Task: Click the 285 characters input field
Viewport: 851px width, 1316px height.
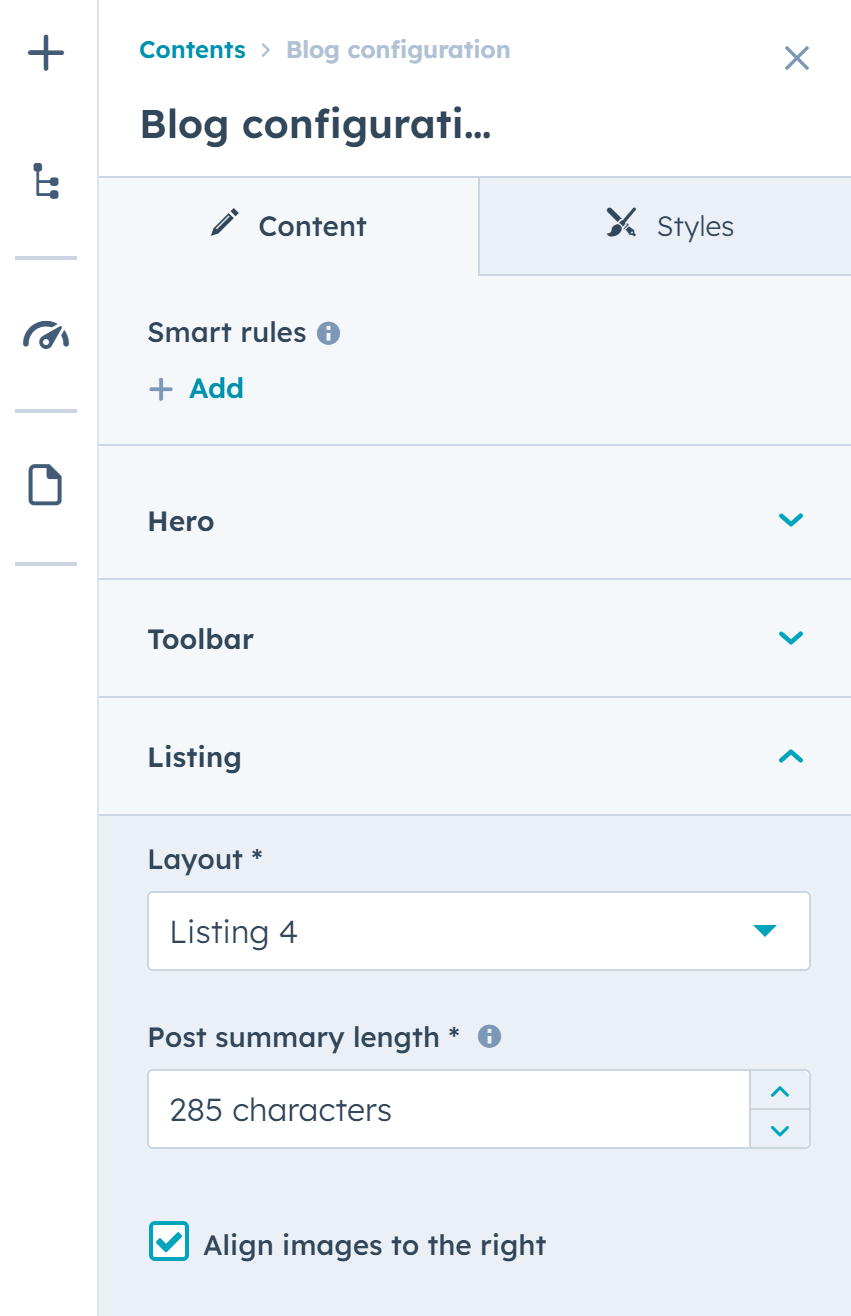Action: (x=448, y=1110)
